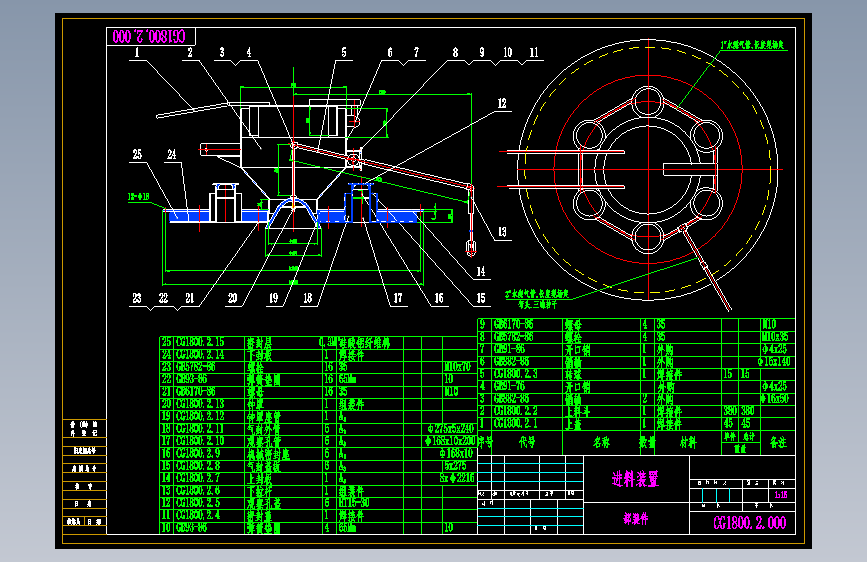Click balloon callout number 12 in the drawing

click(502, 103)
